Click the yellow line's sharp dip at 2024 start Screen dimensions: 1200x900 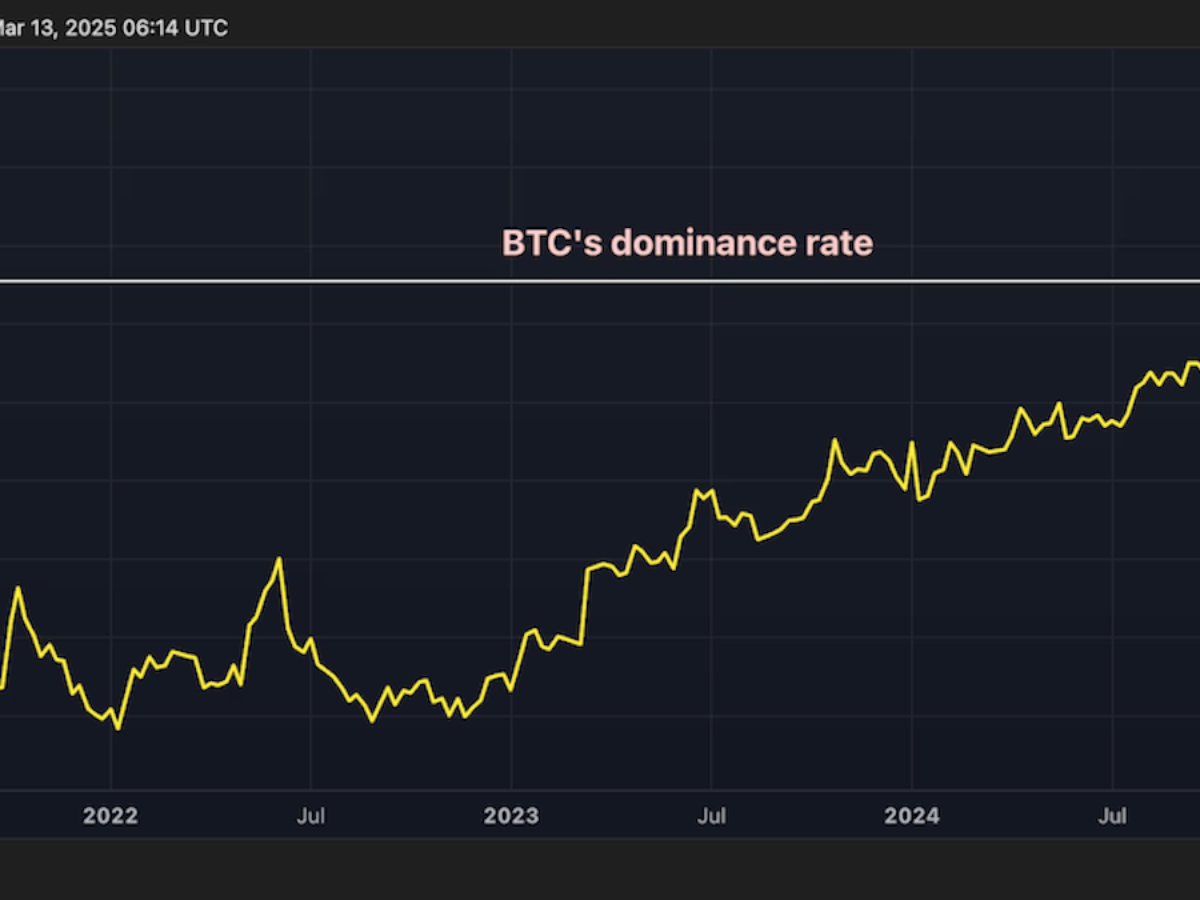918,498
